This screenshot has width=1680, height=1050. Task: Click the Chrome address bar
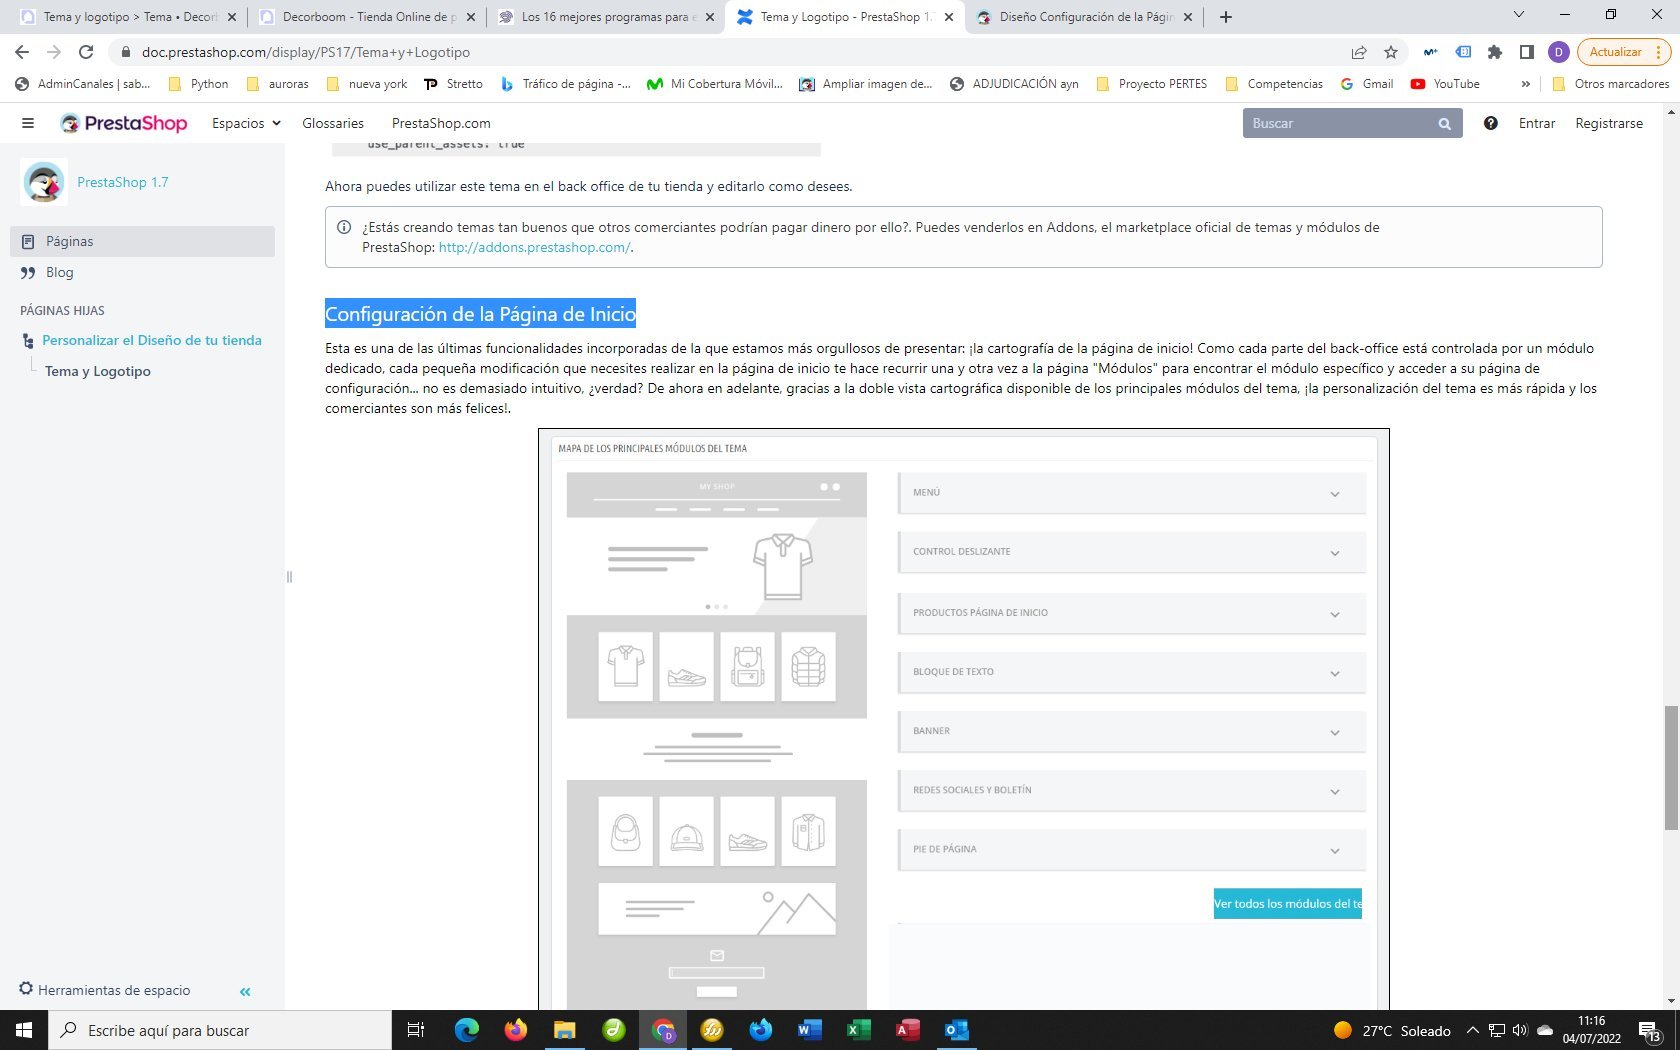point(740,52)
